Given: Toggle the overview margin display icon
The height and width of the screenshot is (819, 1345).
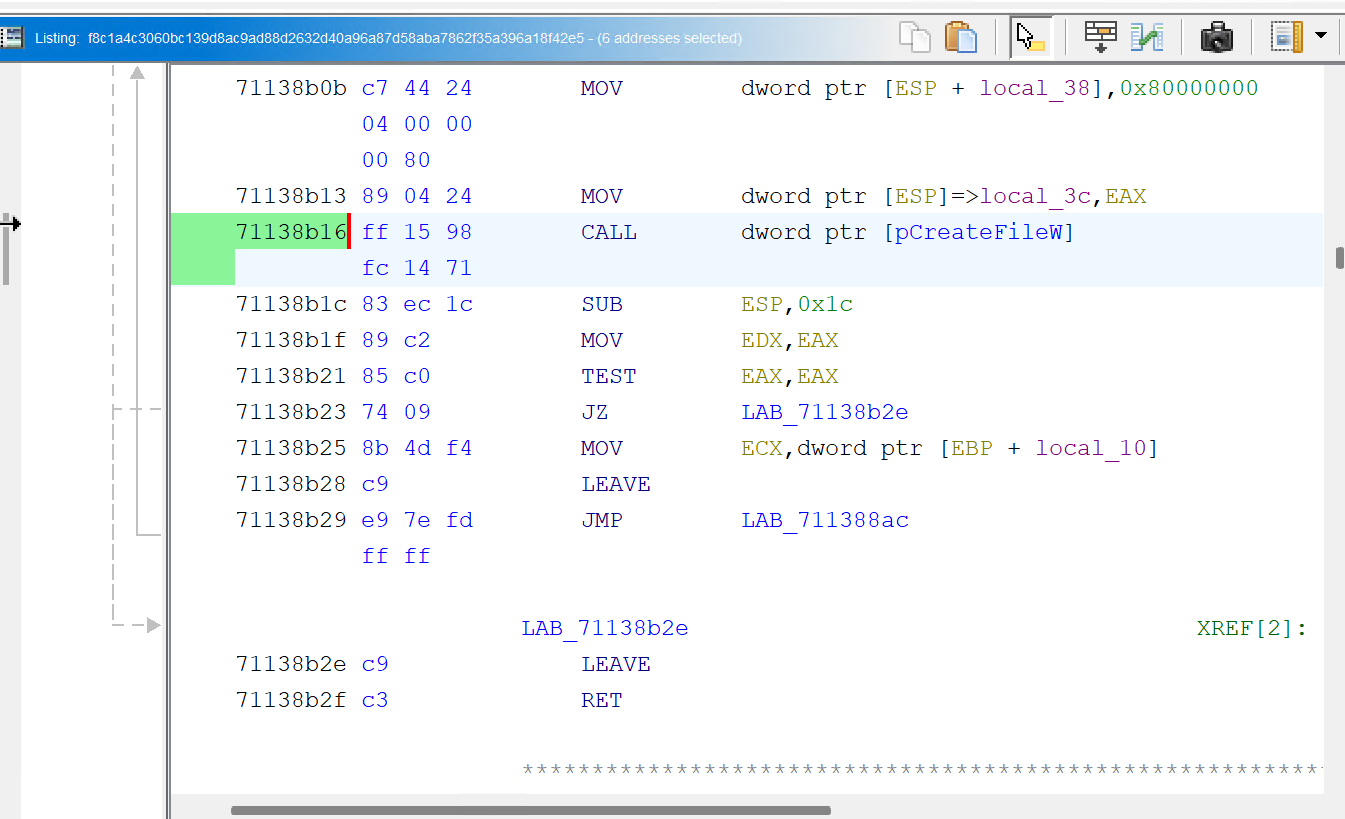Looking at the screenshot, I should pos(1286,37).
